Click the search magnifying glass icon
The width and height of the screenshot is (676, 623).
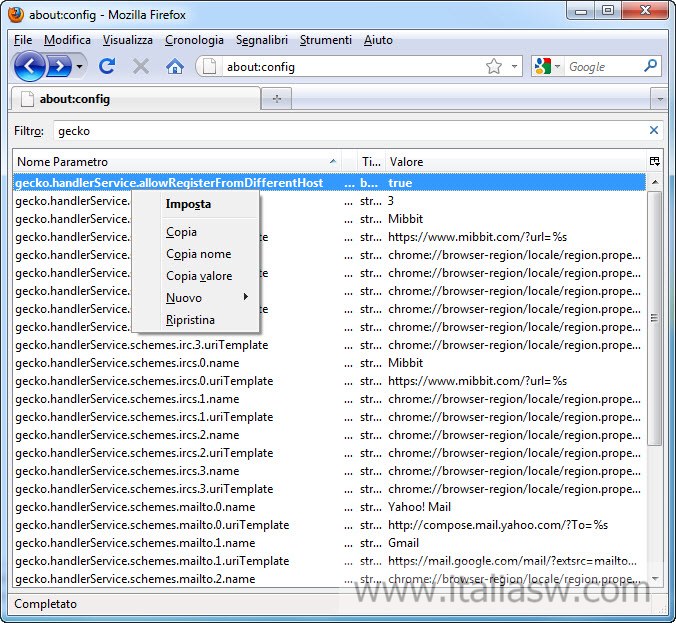coord(651,67)
